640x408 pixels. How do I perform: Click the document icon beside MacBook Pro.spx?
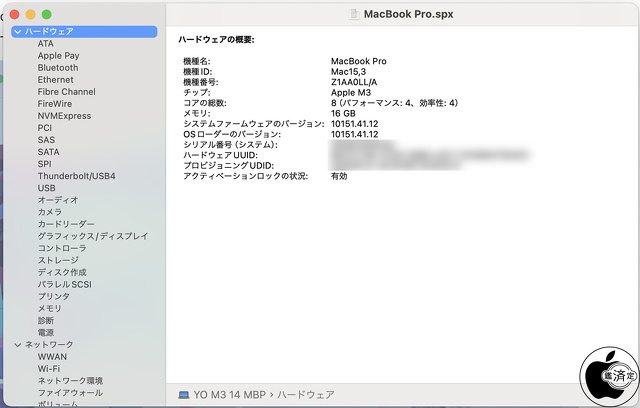click(x=354, y=14)
